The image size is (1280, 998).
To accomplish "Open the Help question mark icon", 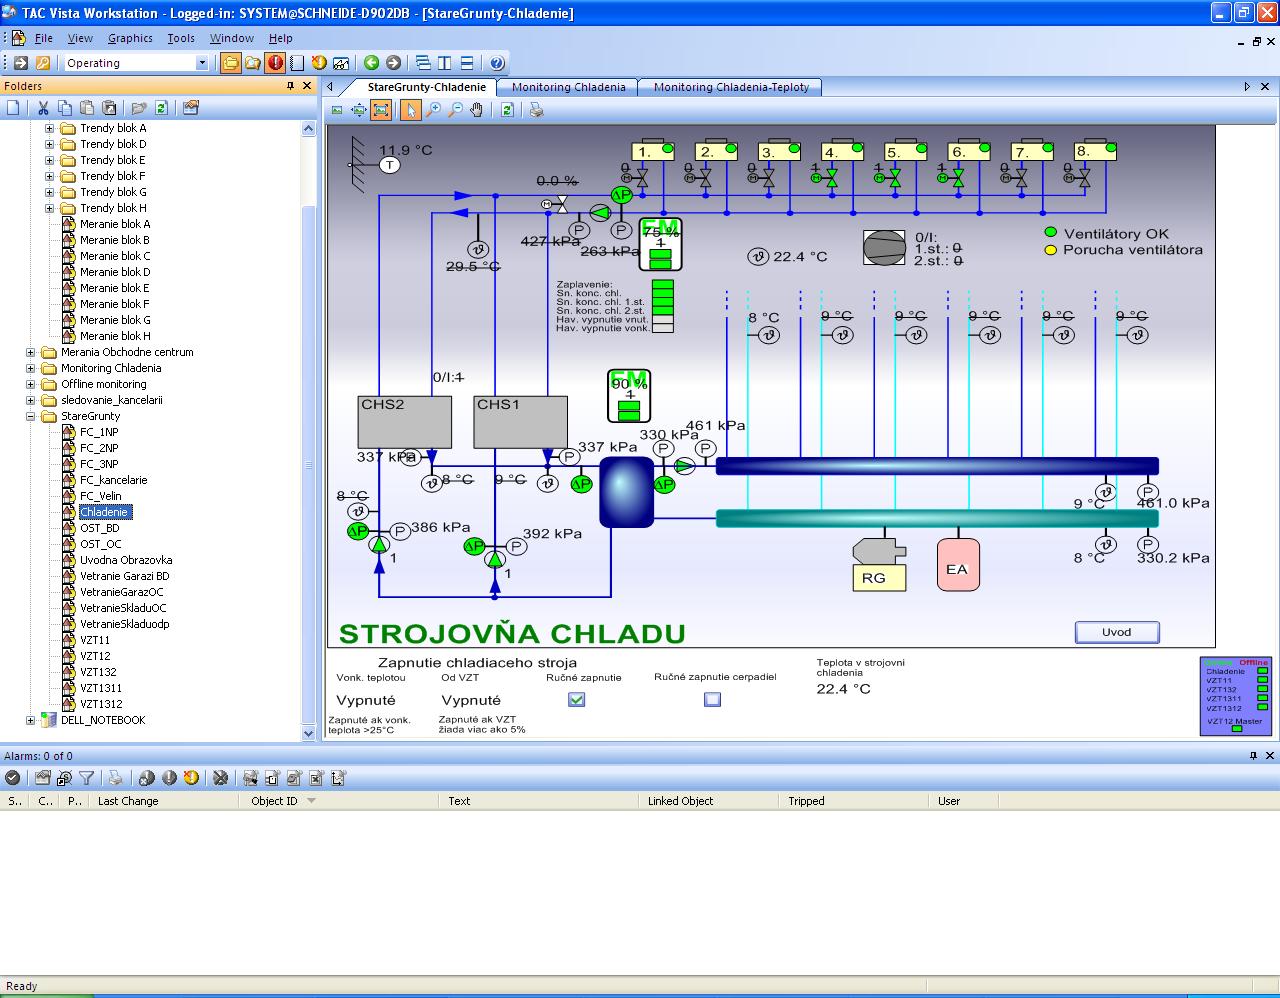I will (497, 63).
